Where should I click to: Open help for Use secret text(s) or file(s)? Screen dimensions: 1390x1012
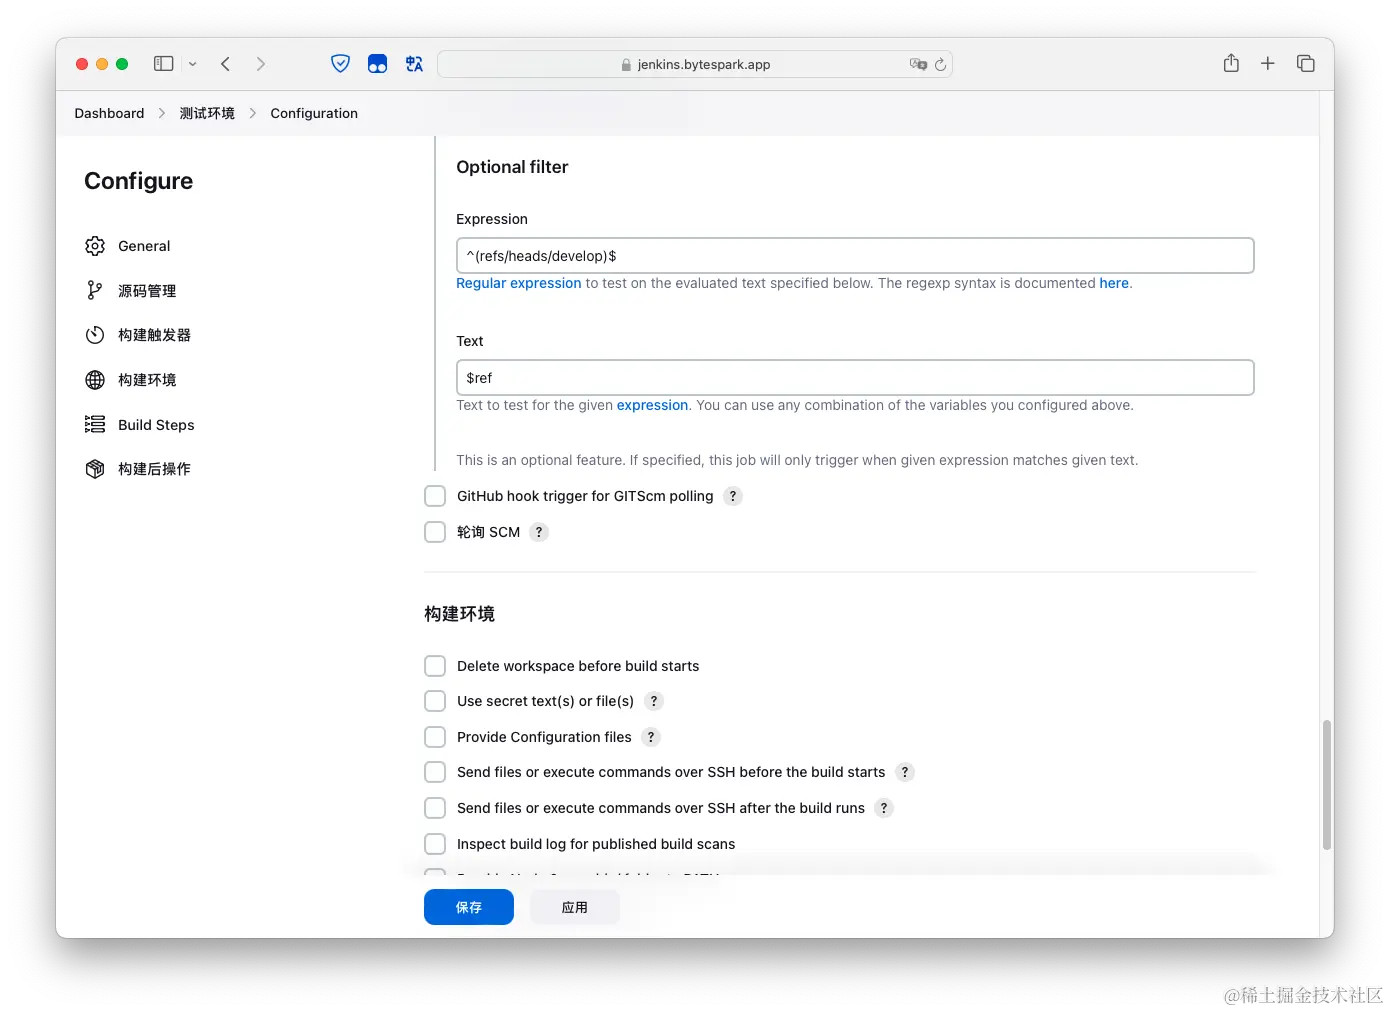point(654,701)
